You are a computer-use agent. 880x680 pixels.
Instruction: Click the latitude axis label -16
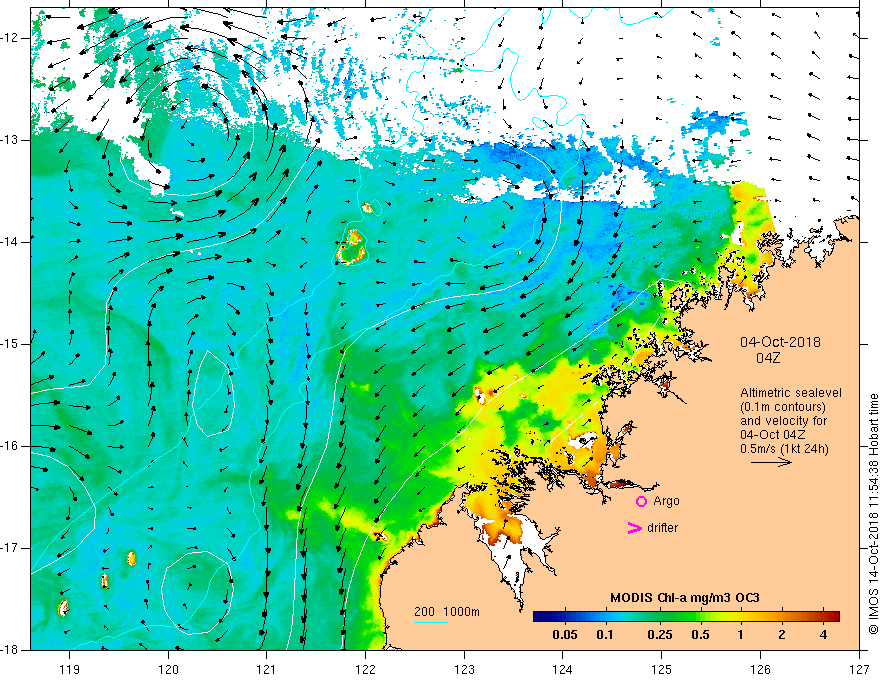click(11, 446)
